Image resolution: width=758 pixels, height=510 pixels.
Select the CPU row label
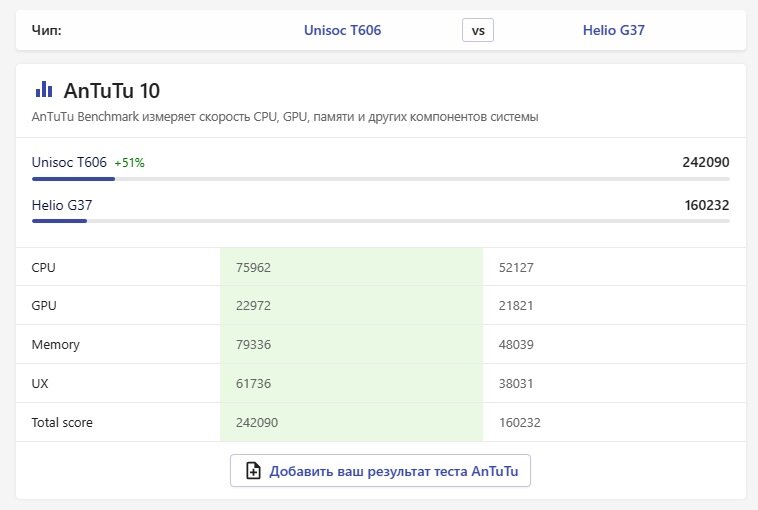click(43, 268)
